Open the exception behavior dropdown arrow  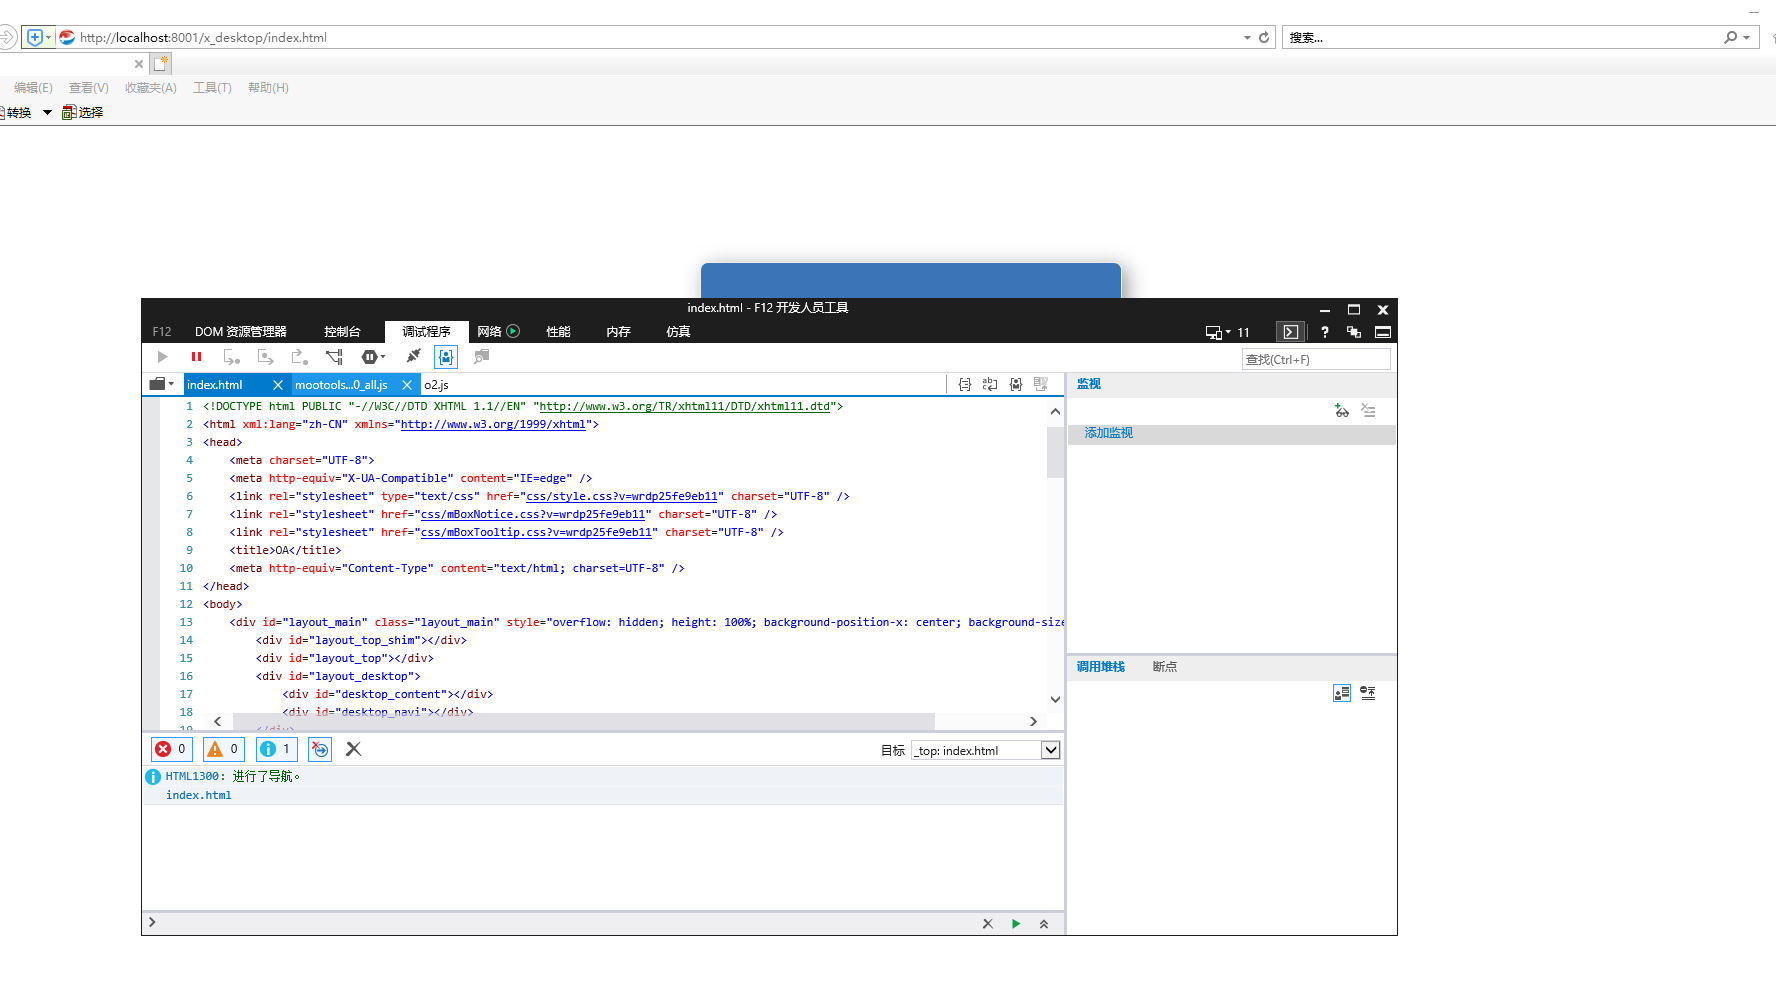pos(383,357)
